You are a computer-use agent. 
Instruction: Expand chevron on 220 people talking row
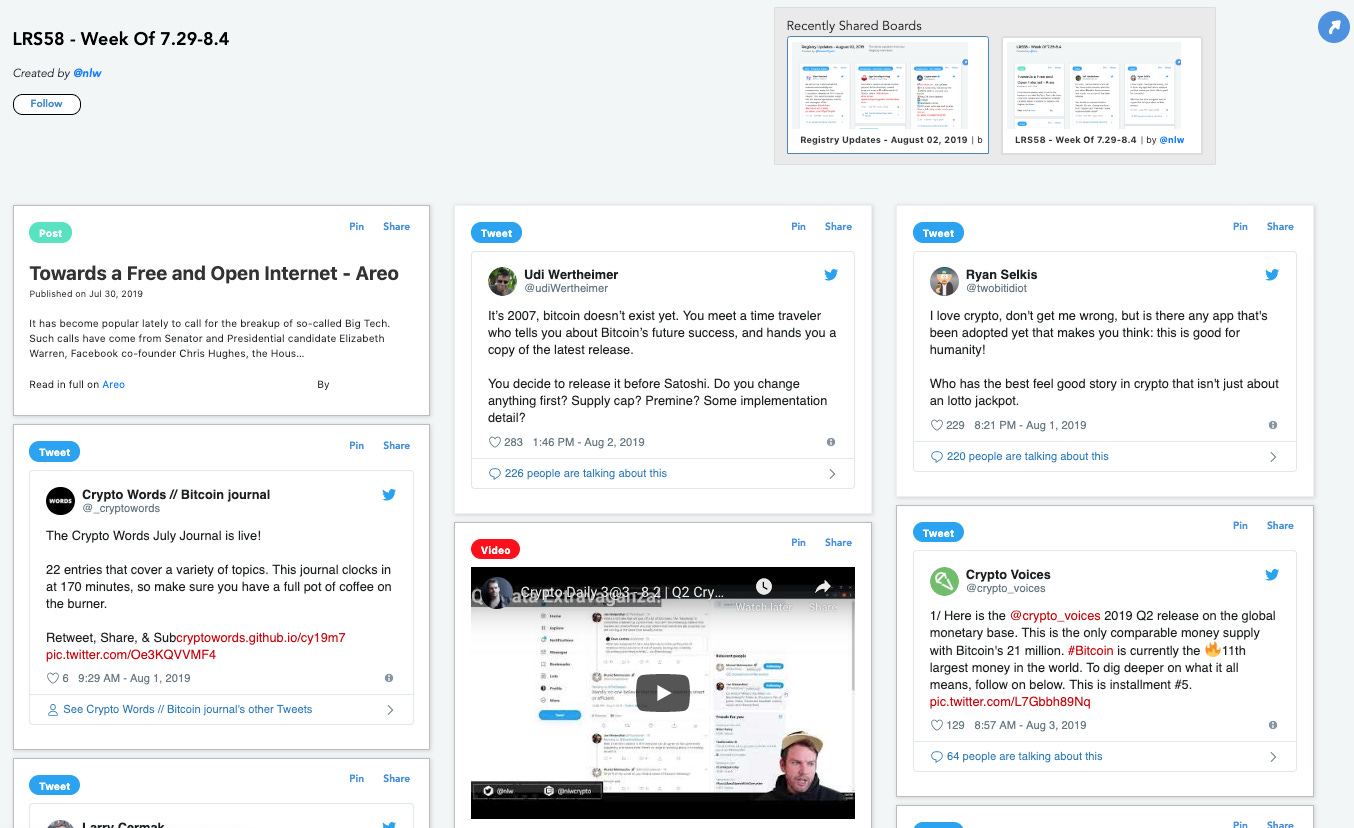[1274, 457]
